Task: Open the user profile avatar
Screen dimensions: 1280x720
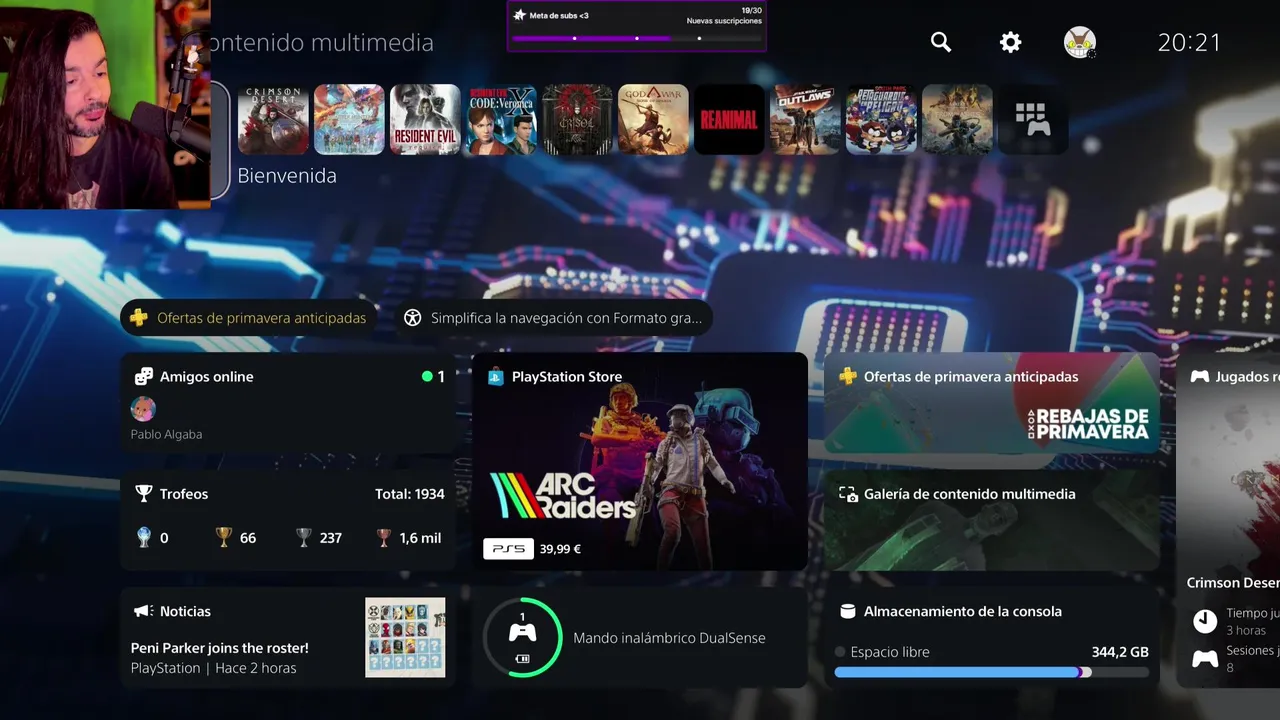Action: [1080, 42]
